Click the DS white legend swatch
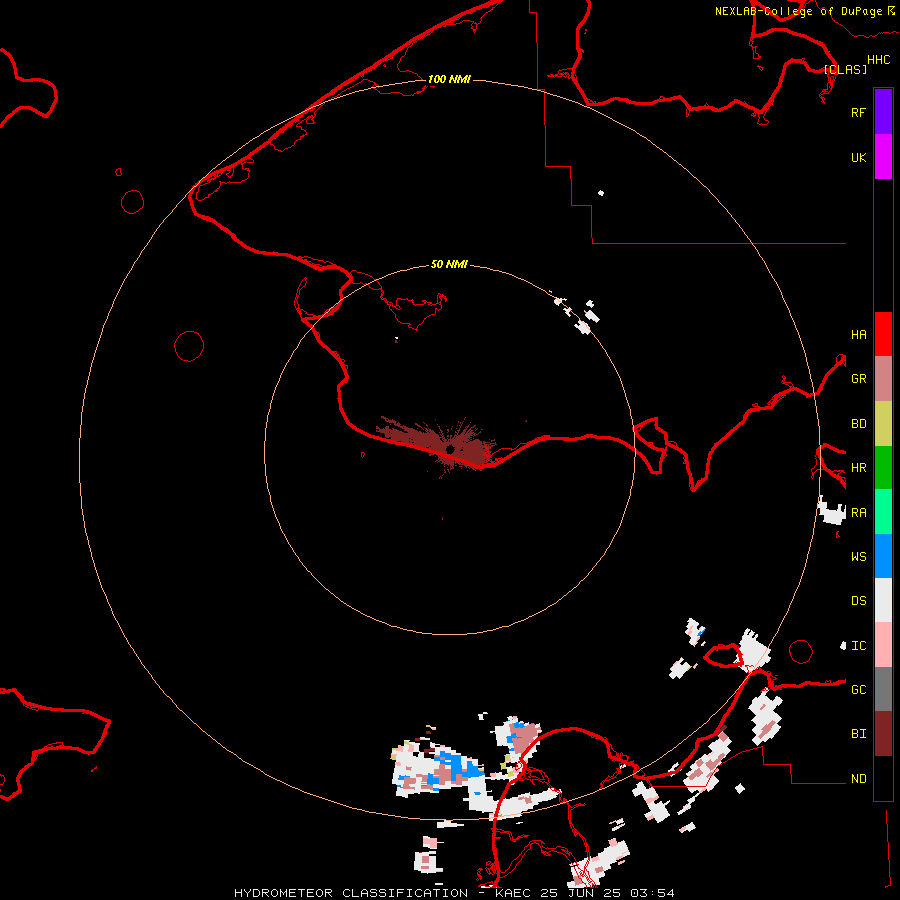This screenshot has height=900, width=900. (x=883, y=600)
